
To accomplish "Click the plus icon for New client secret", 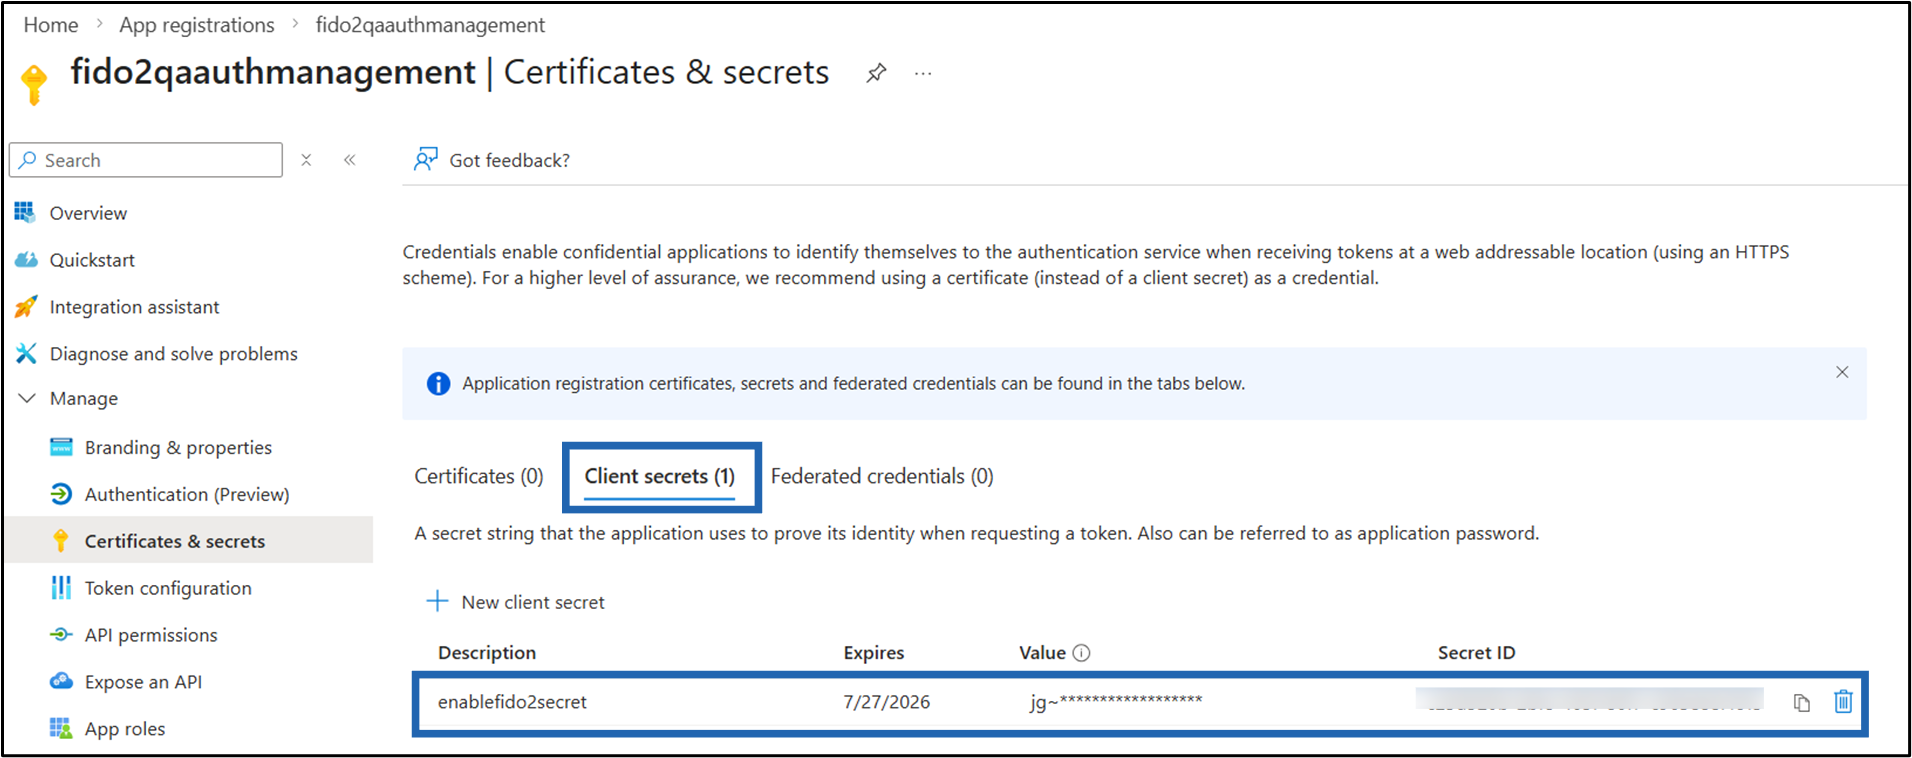I will (437, 601).
